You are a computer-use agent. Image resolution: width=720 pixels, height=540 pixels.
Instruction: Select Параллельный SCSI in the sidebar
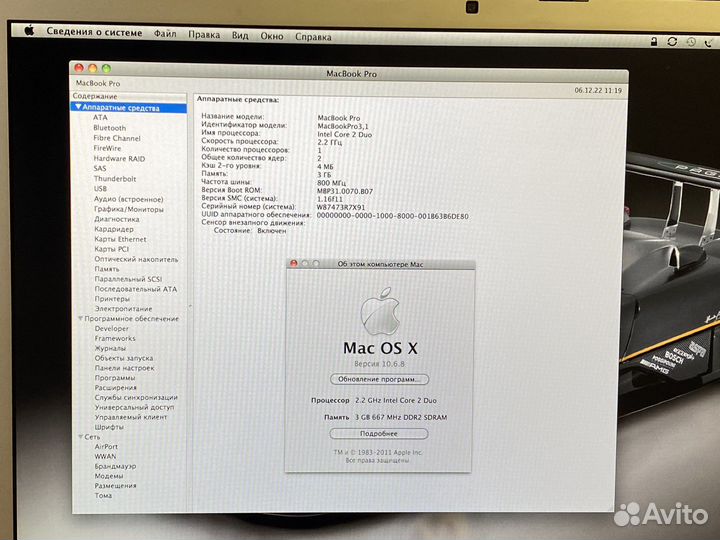click(x=128, y=279)
